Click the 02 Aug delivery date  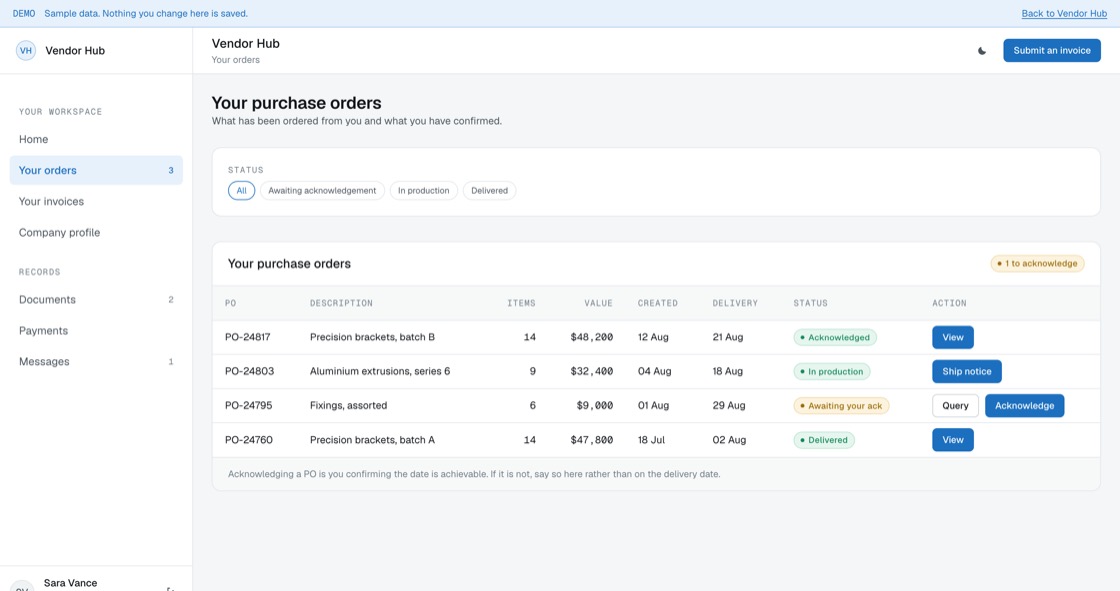point(729,440)
